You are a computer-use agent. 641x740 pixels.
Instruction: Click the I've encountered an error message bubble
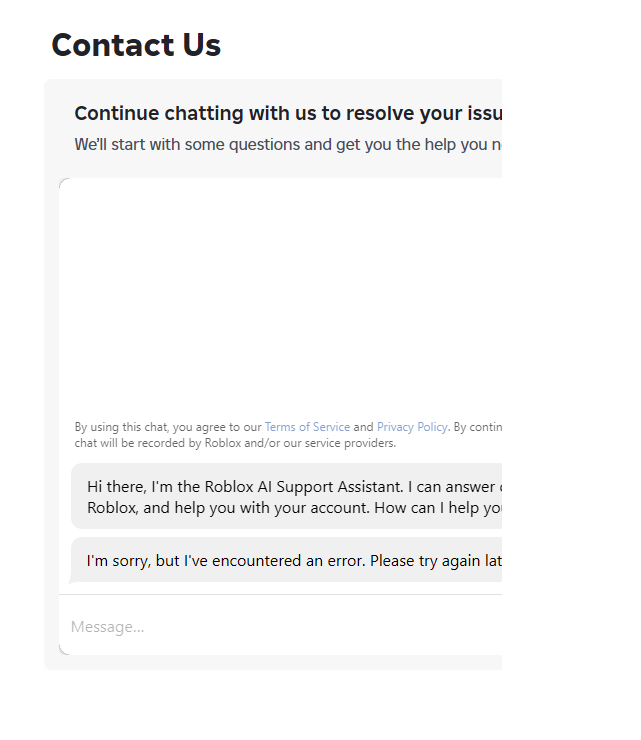point(287,560)
